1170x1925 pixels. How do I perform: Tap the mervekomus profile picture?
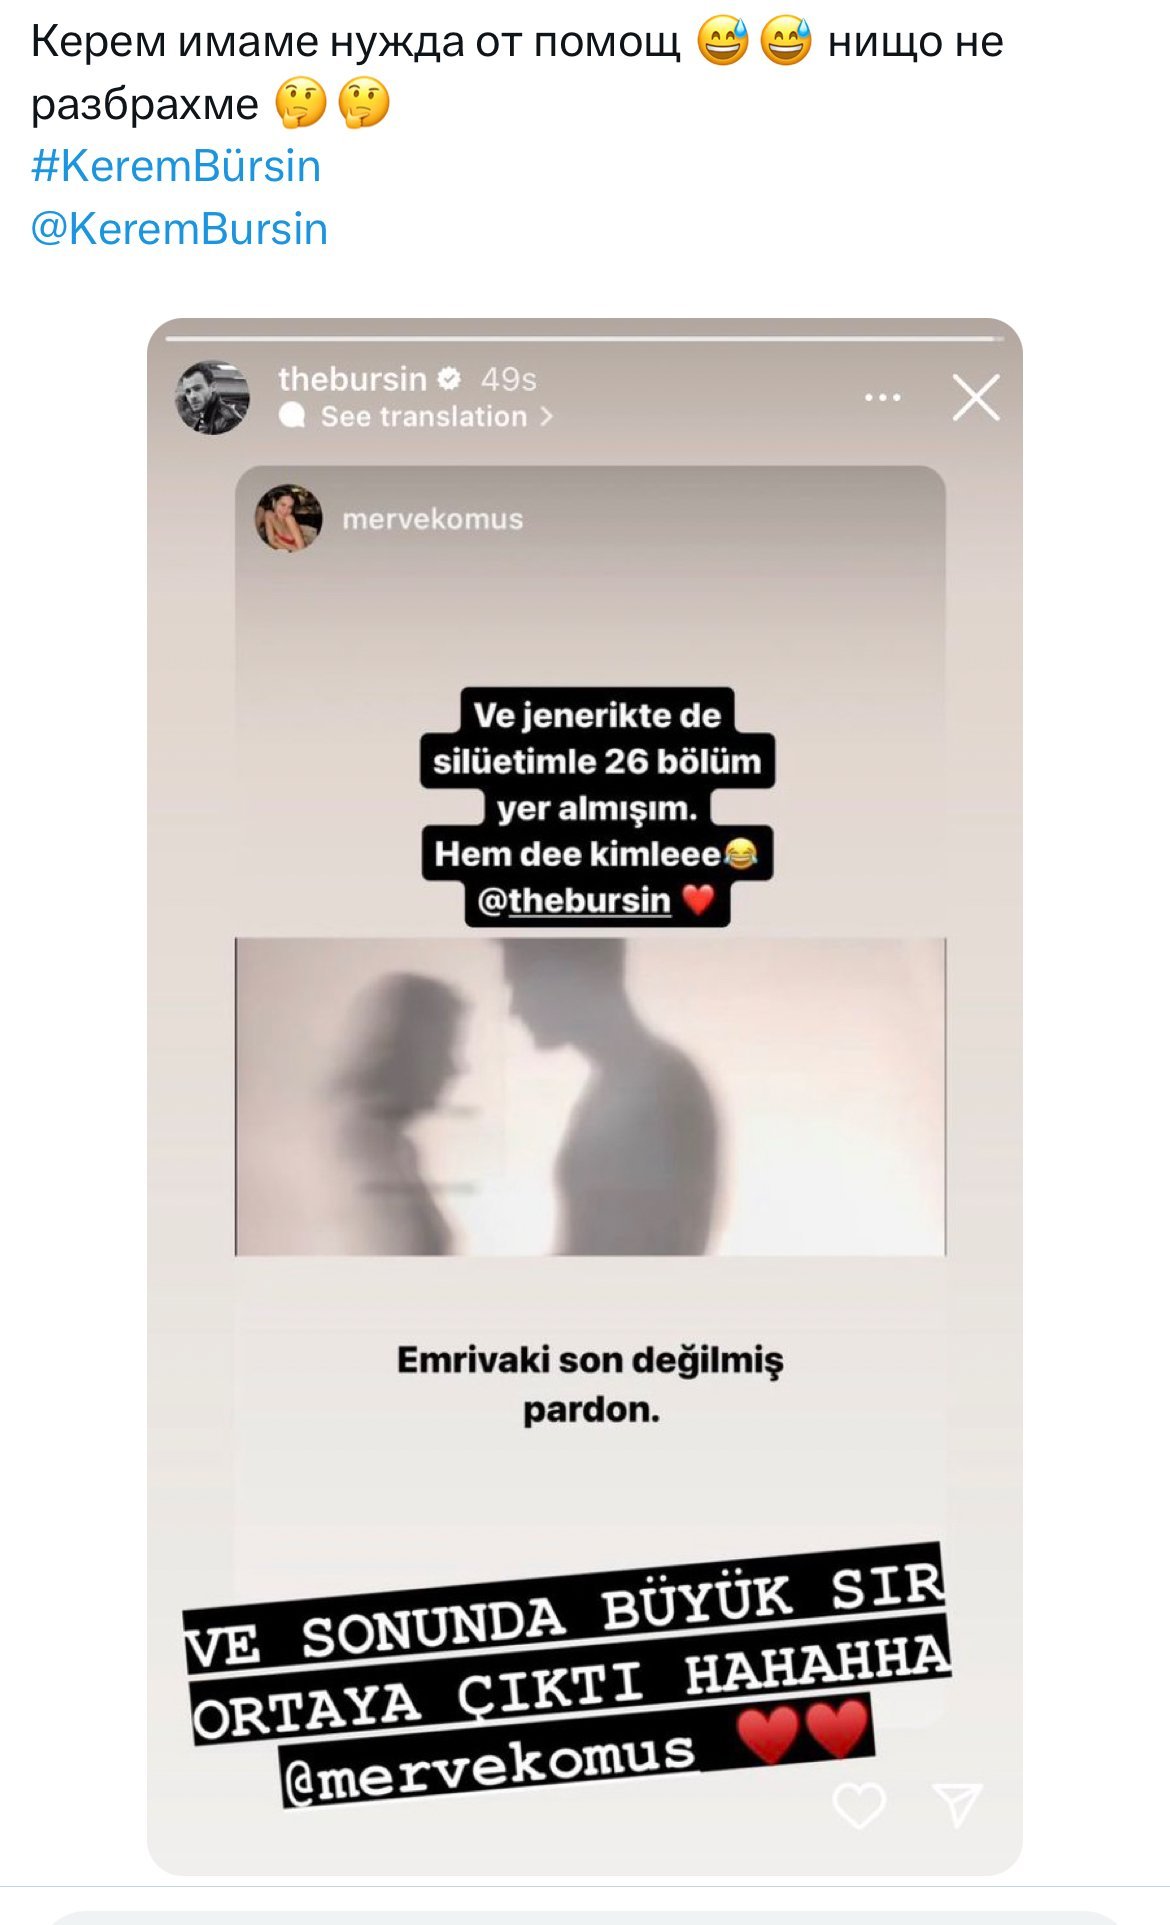click(289, 518)
